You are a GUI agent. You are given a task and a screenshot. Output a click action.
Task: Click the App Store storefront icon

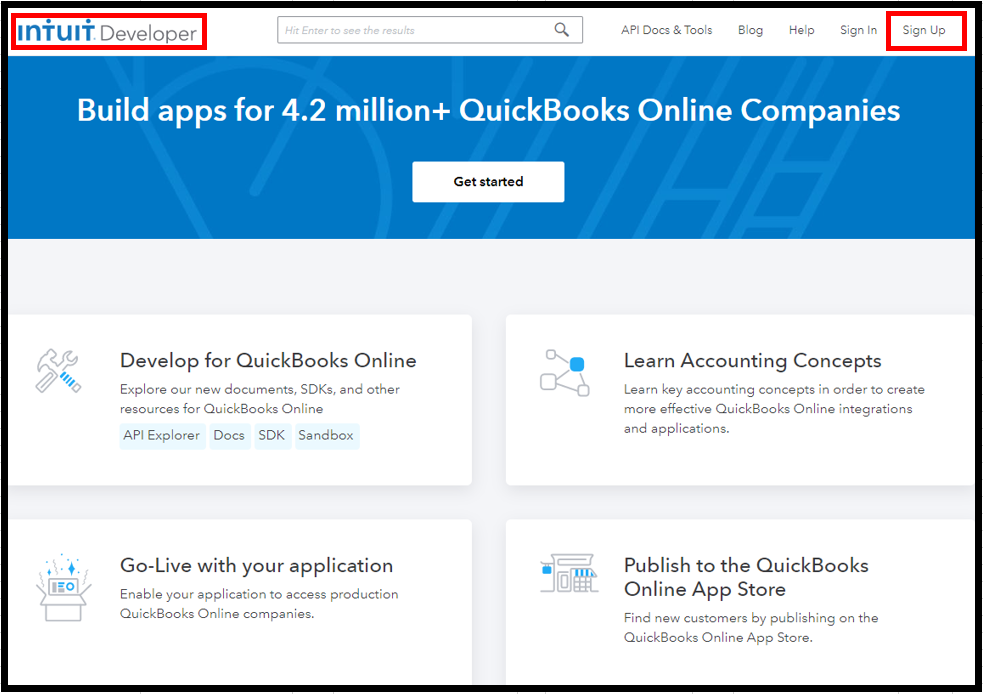(x=569, y=573)
